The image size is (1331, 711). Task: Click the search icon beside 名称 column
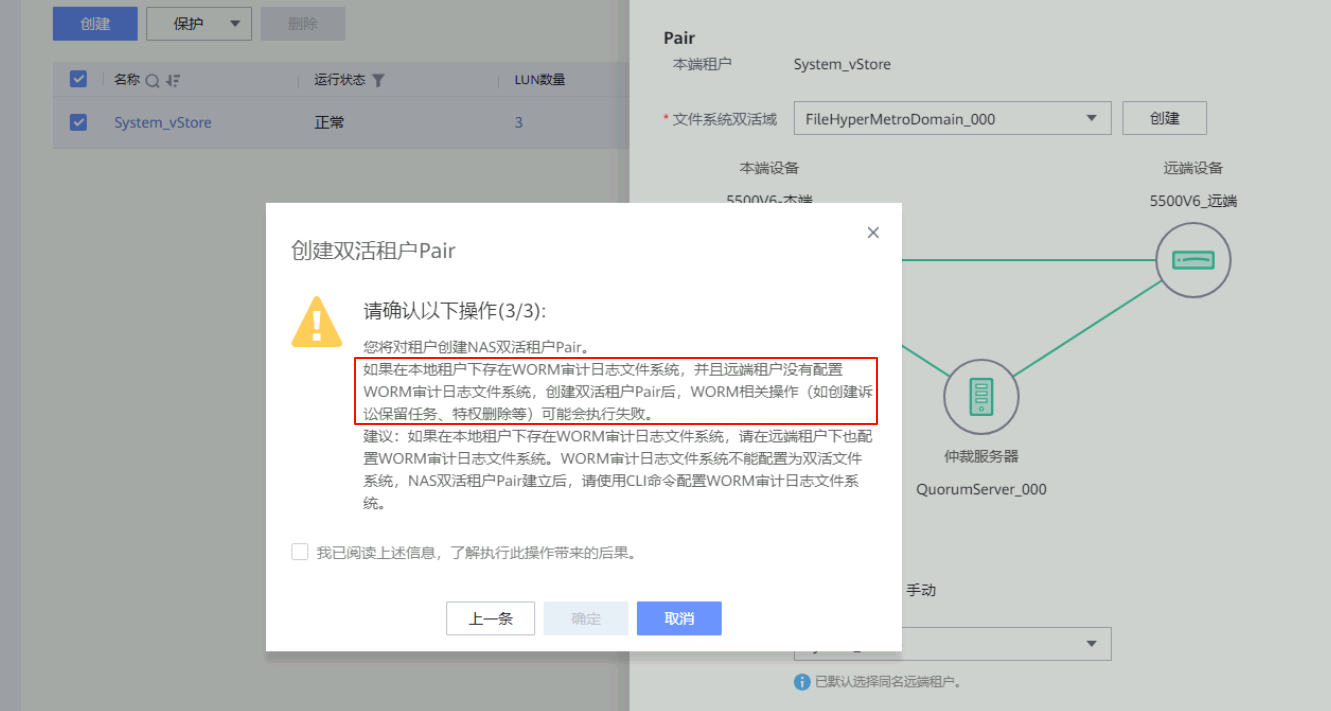click(153, 80)
